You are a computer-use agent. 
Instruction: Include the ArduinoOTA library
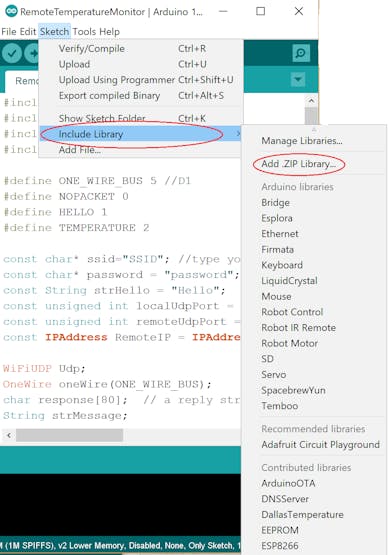(x=288, y=484)
